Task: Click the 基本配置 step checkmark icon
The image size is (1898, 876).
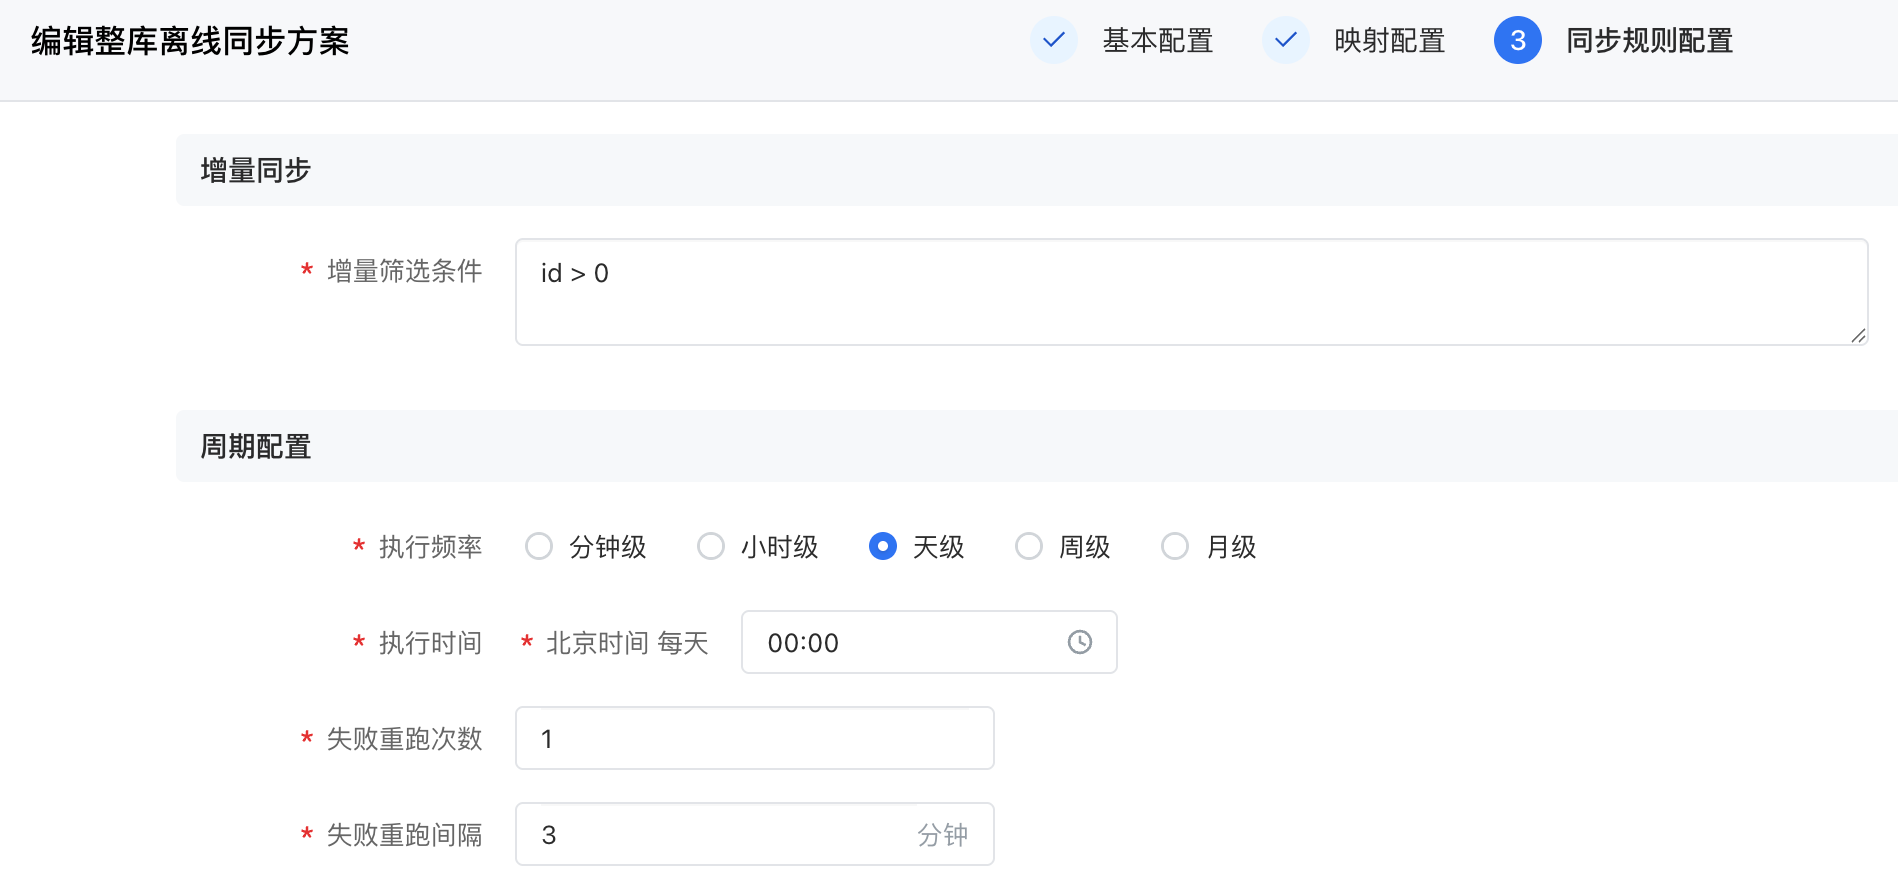Action: pos(1054,40)
